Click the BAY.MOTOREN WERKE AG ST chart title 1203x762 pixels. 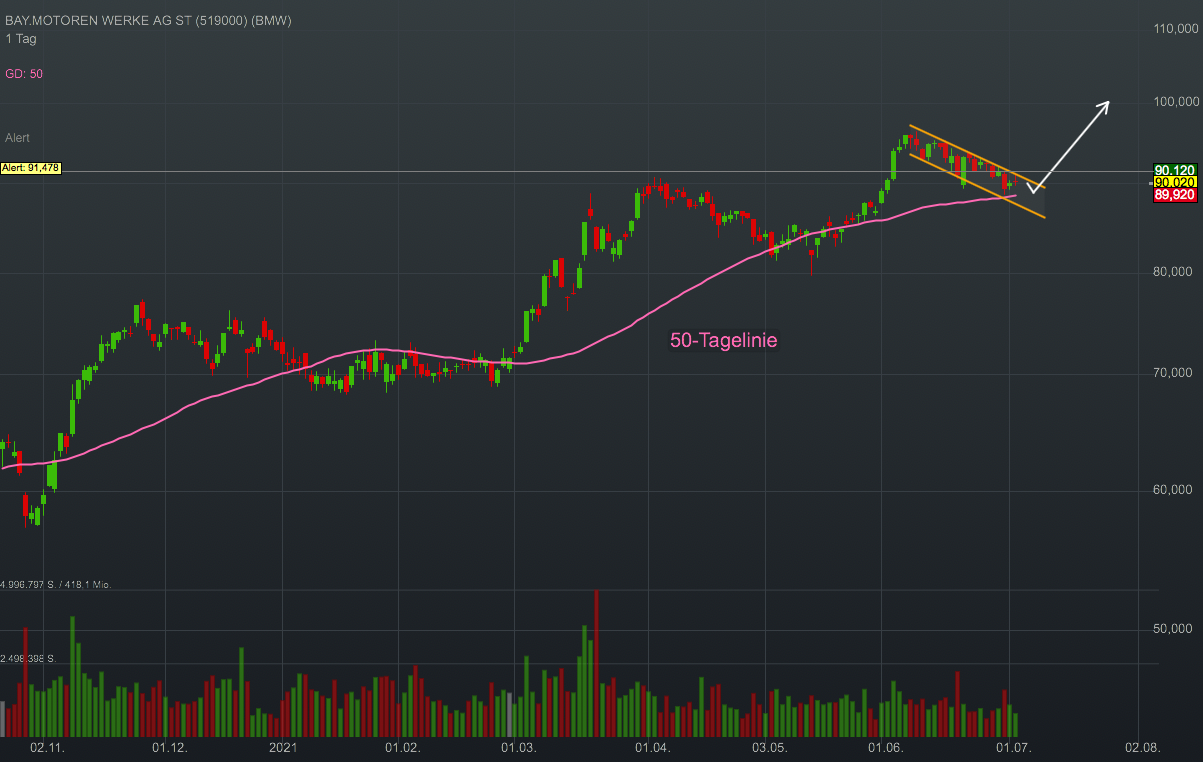click(x=148, y=20)
